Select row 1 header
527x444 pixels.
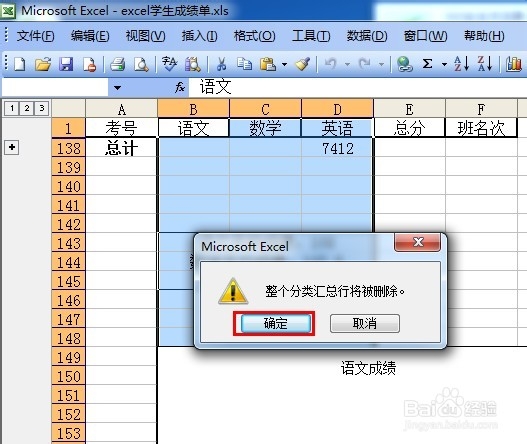(69, 128)
